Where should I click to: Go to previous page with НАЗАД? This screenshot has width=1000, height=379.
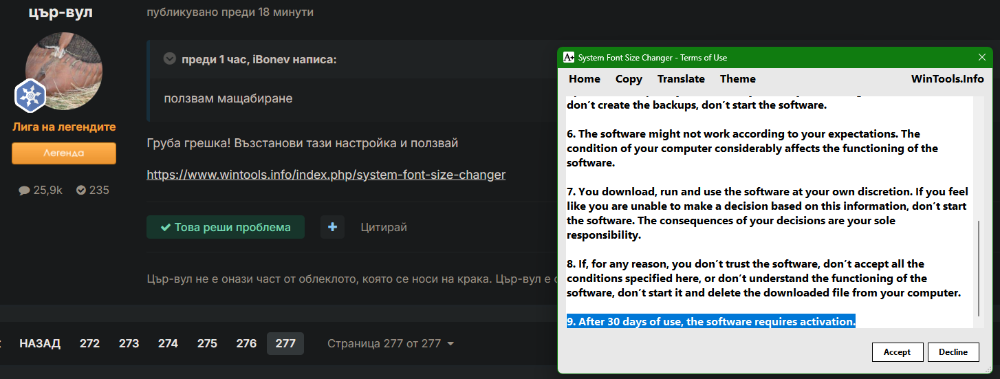click(40, 343)
